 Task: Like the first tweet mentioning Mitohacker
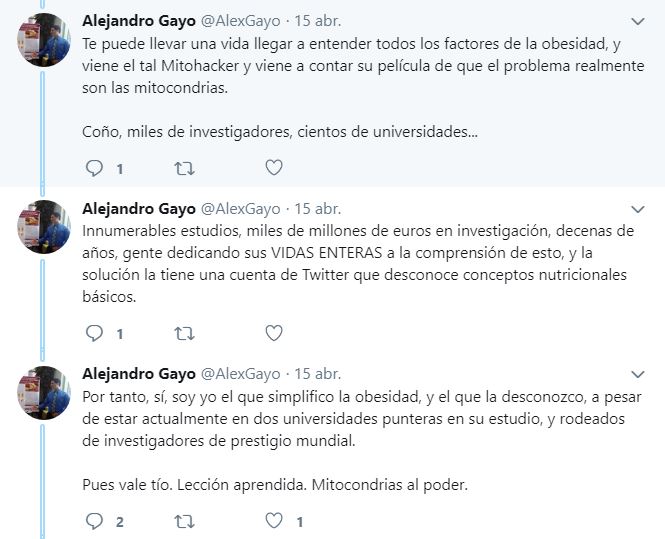coord(273,168)
